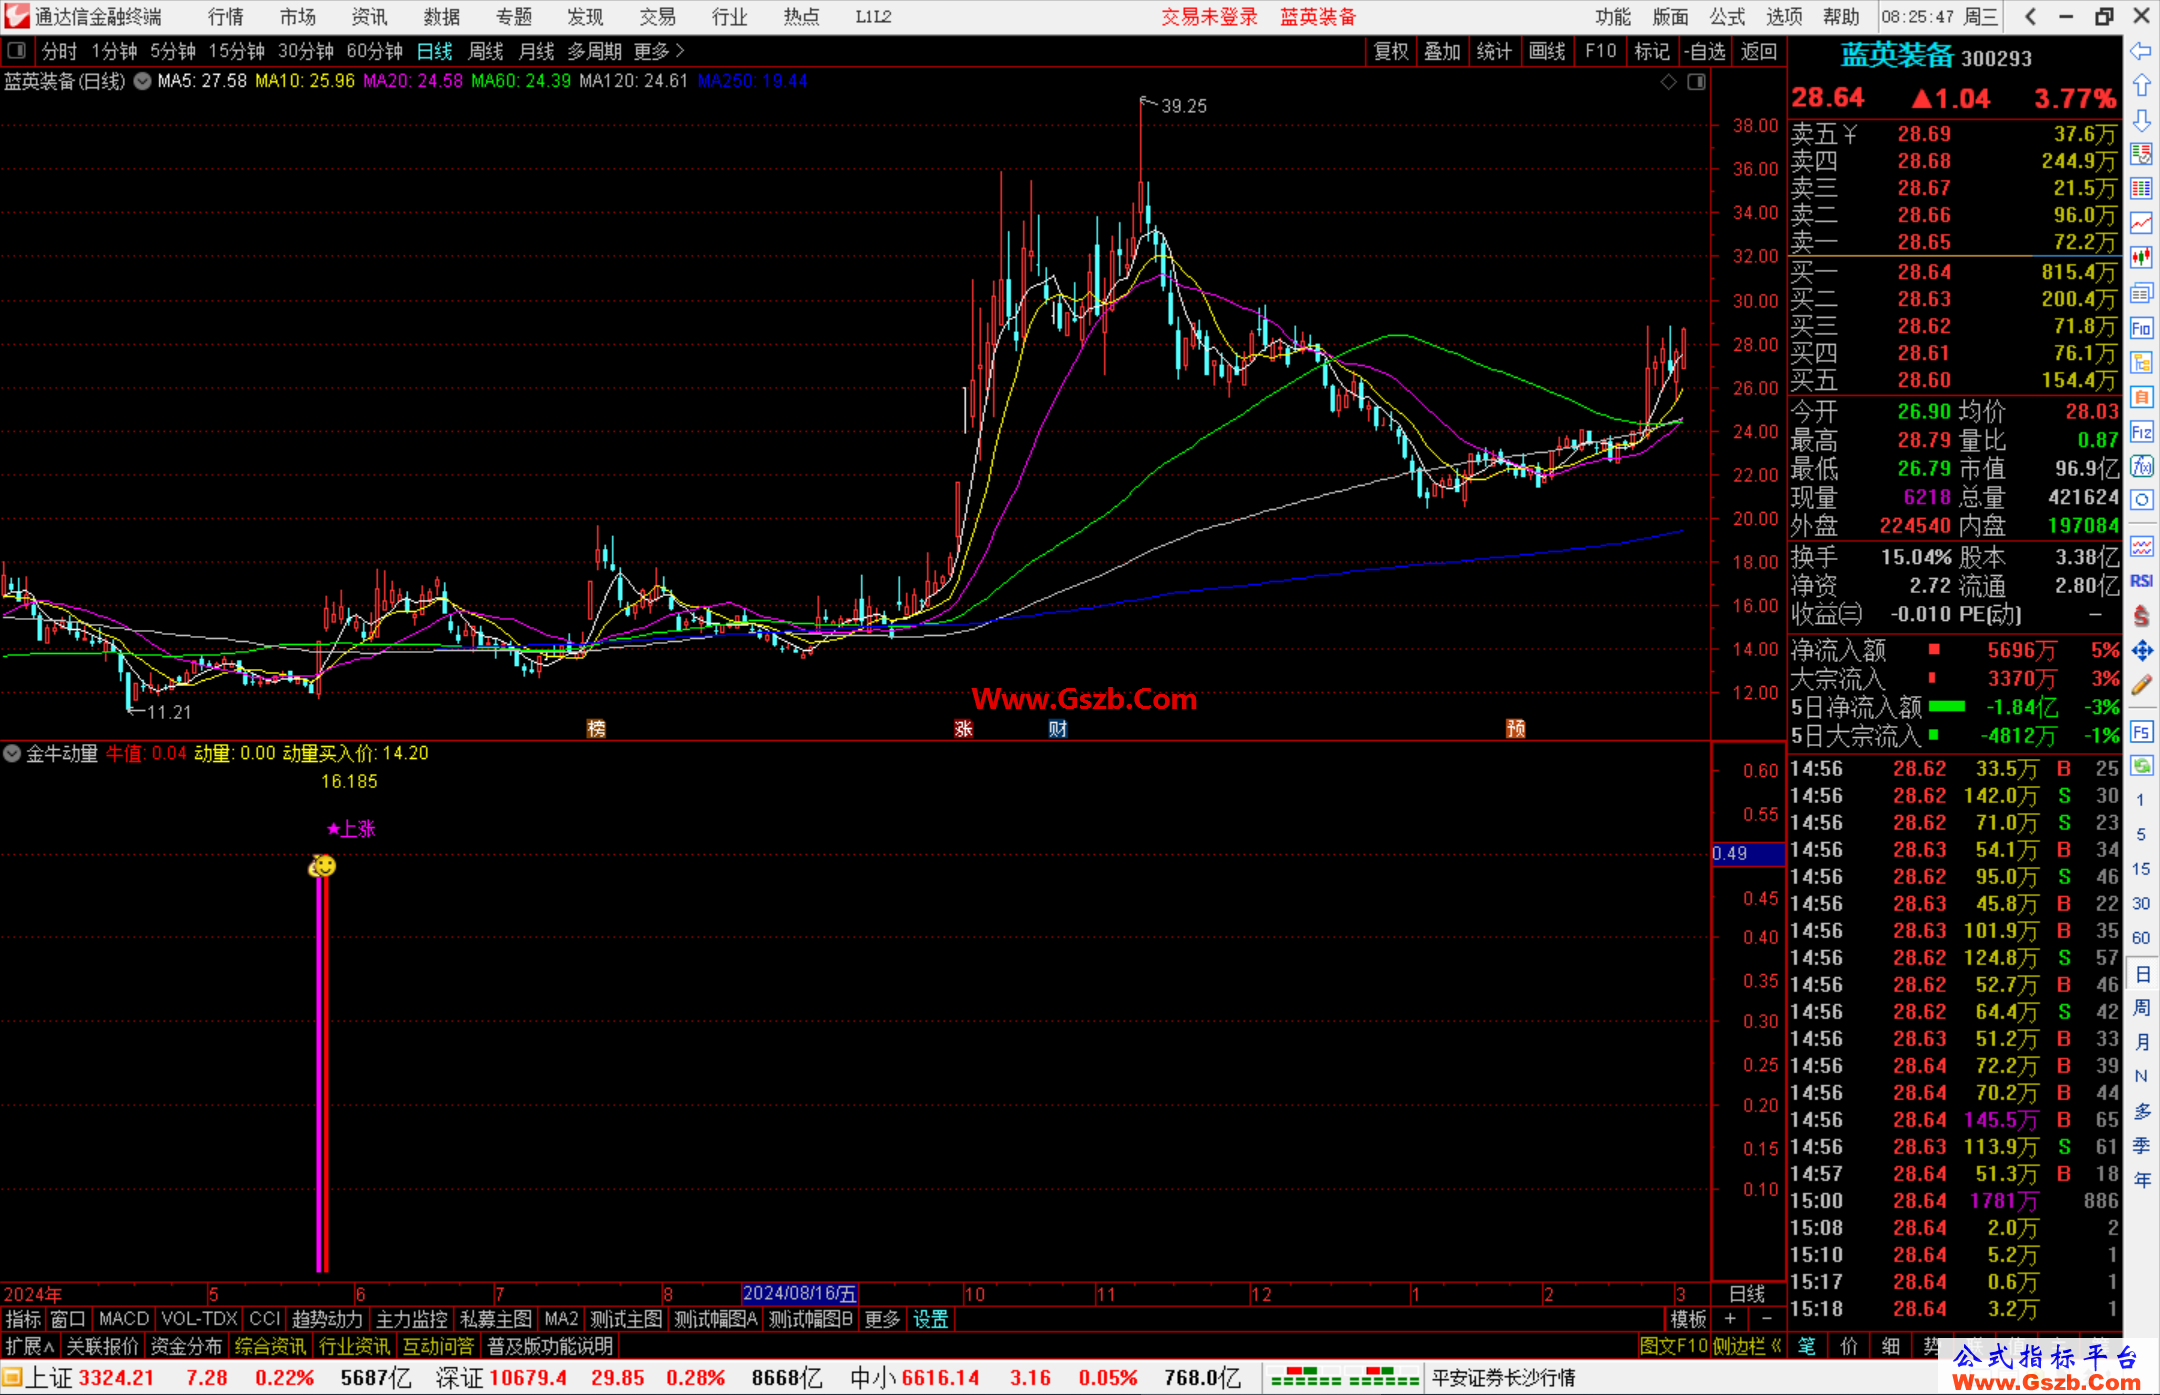Switch to 30分钟 chart period

point(306,51)
